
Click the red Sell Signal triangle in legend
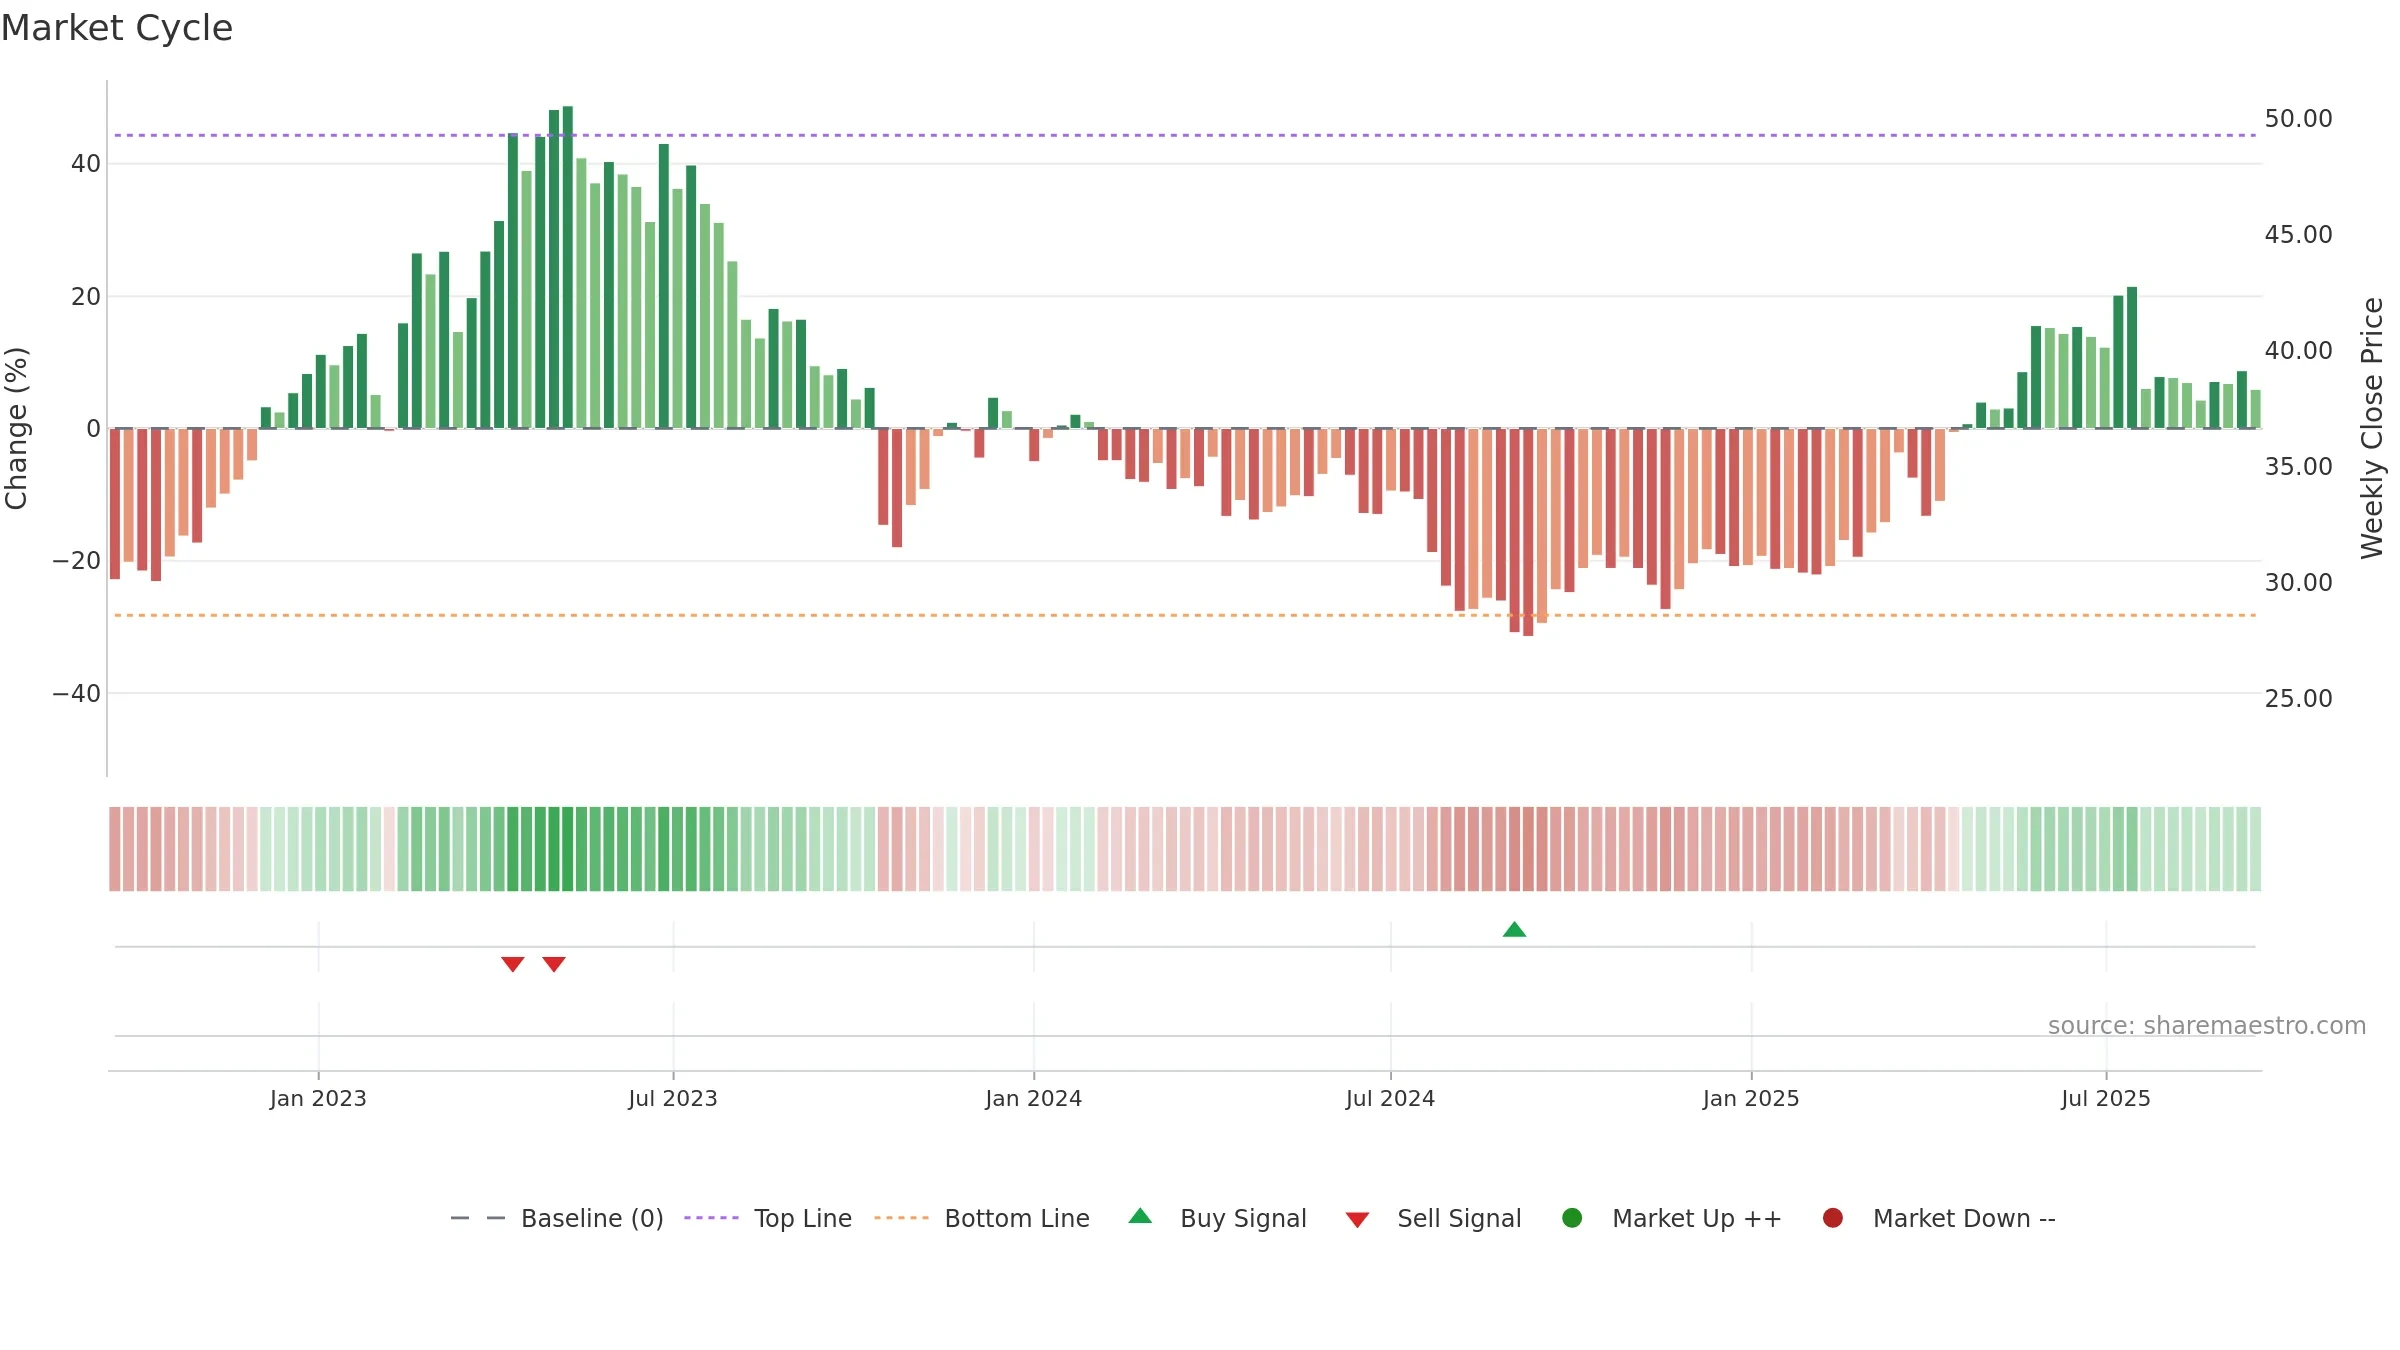point(1357,1220)
